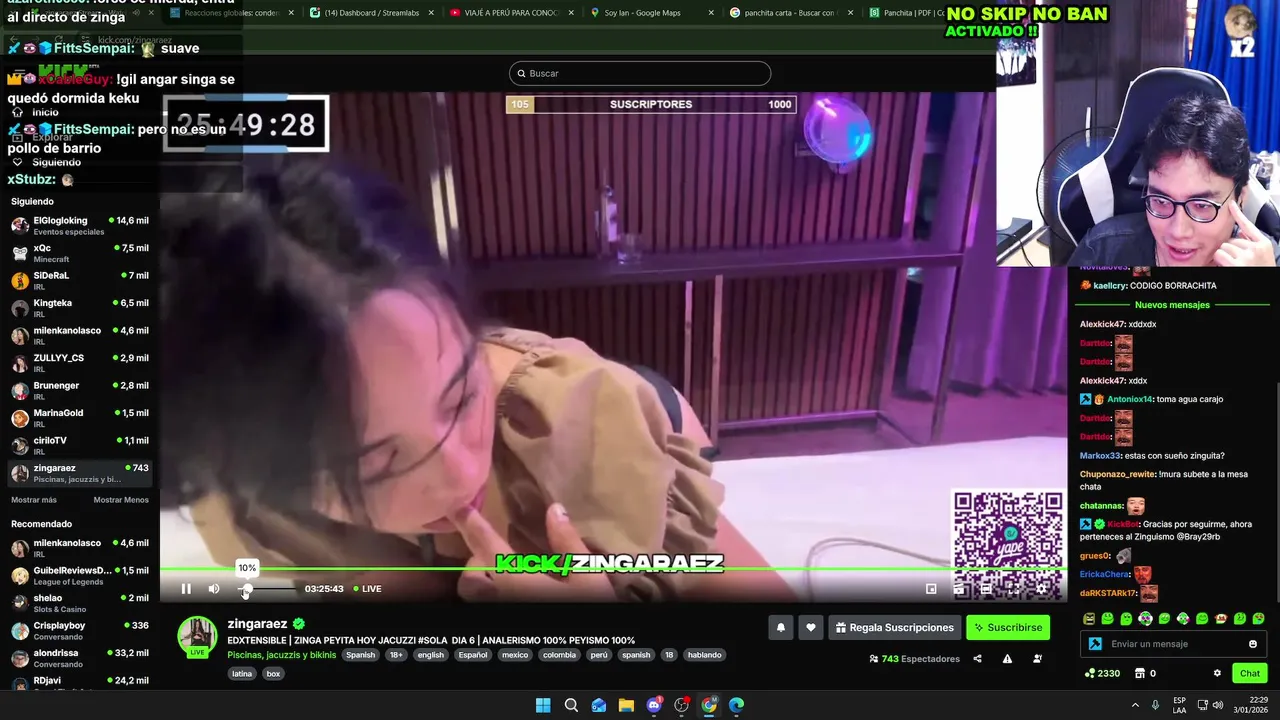Open alondrissa recommended channel

(80, 658)
